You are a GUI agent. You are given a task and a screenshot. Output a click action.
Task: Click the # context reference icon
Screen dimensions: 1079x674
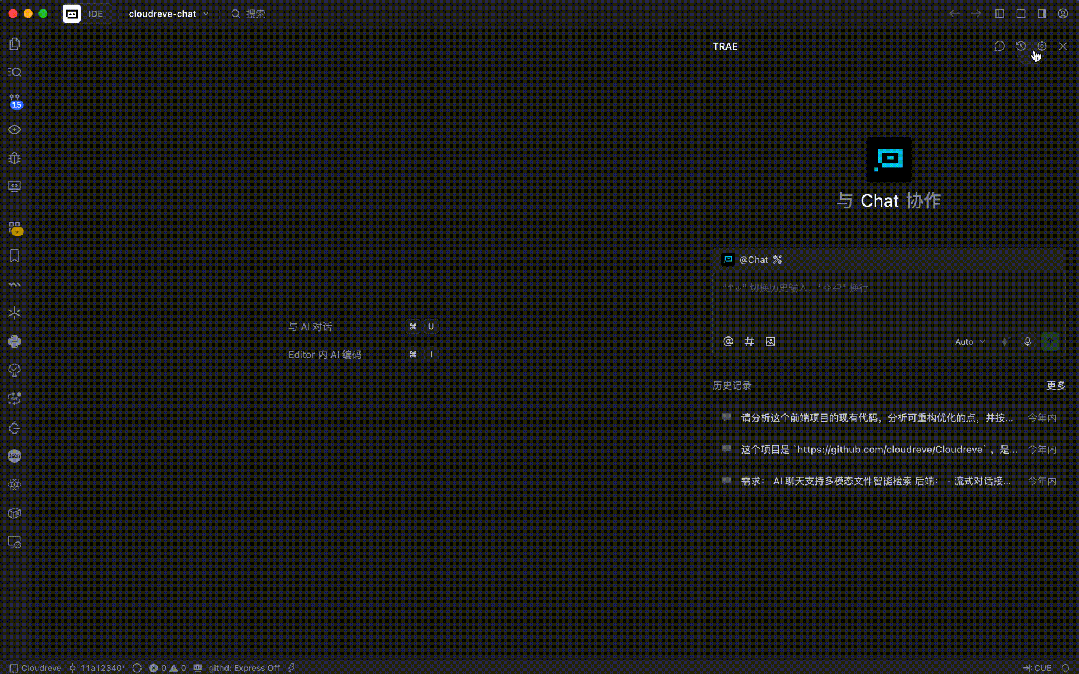click(749, 341)
